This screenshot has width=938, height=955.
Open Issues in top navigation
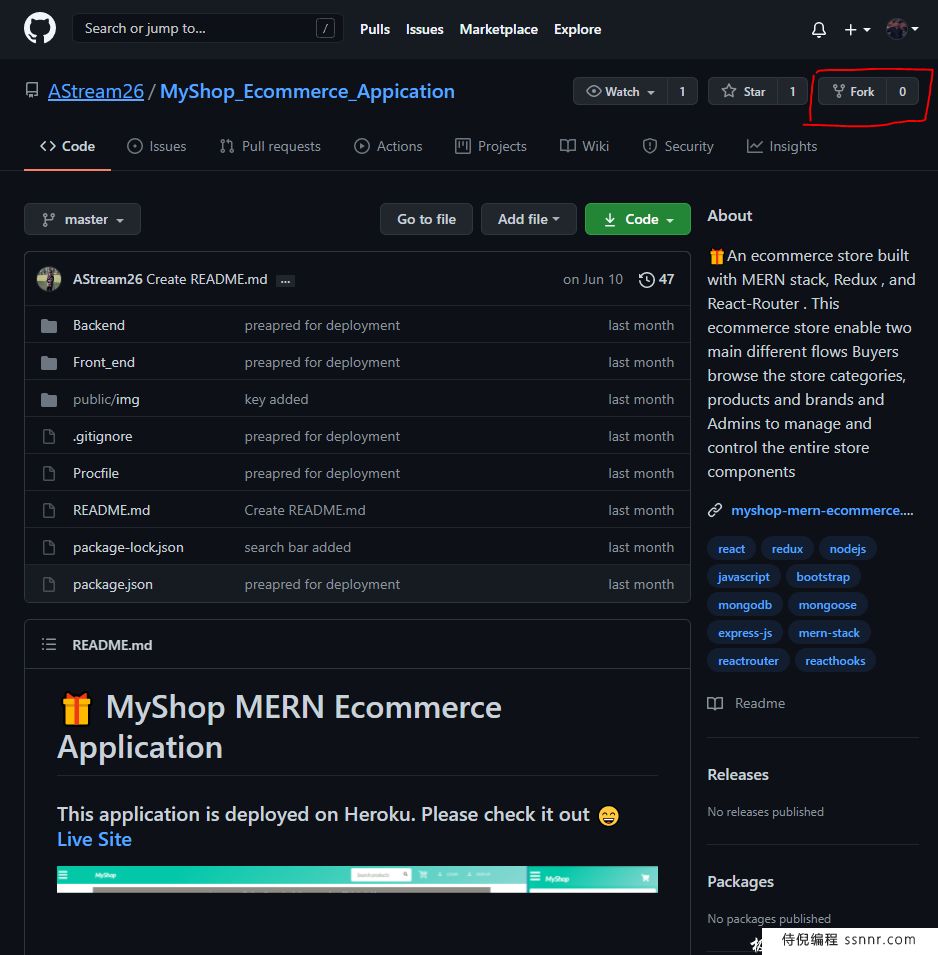pos(425,29)
